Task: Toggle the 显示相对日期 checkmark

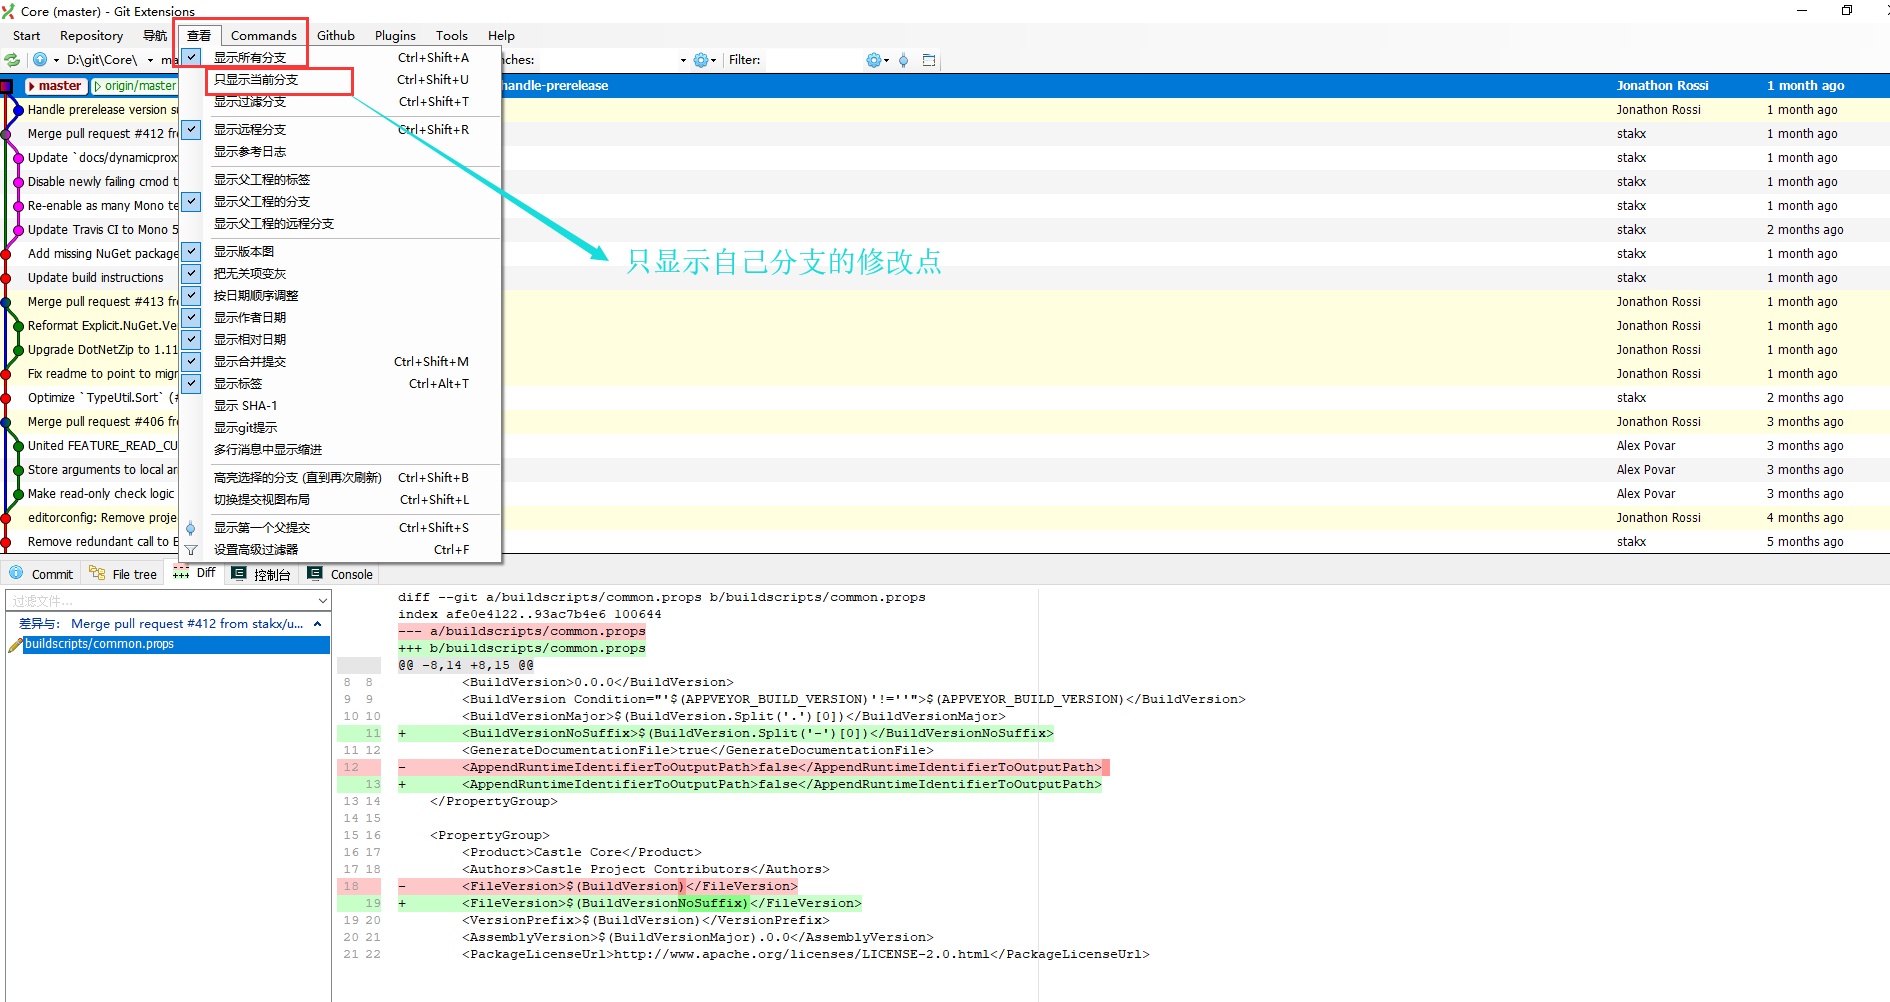Action: [192, 340]
